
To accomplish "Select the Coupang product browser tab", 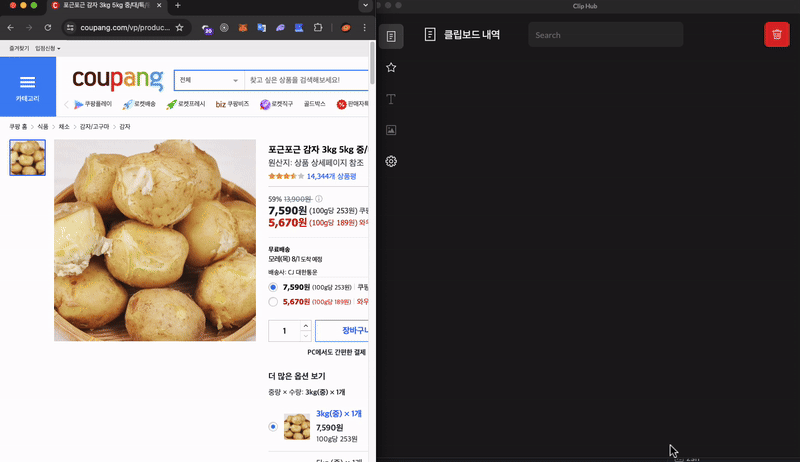I will click(107, 5).
